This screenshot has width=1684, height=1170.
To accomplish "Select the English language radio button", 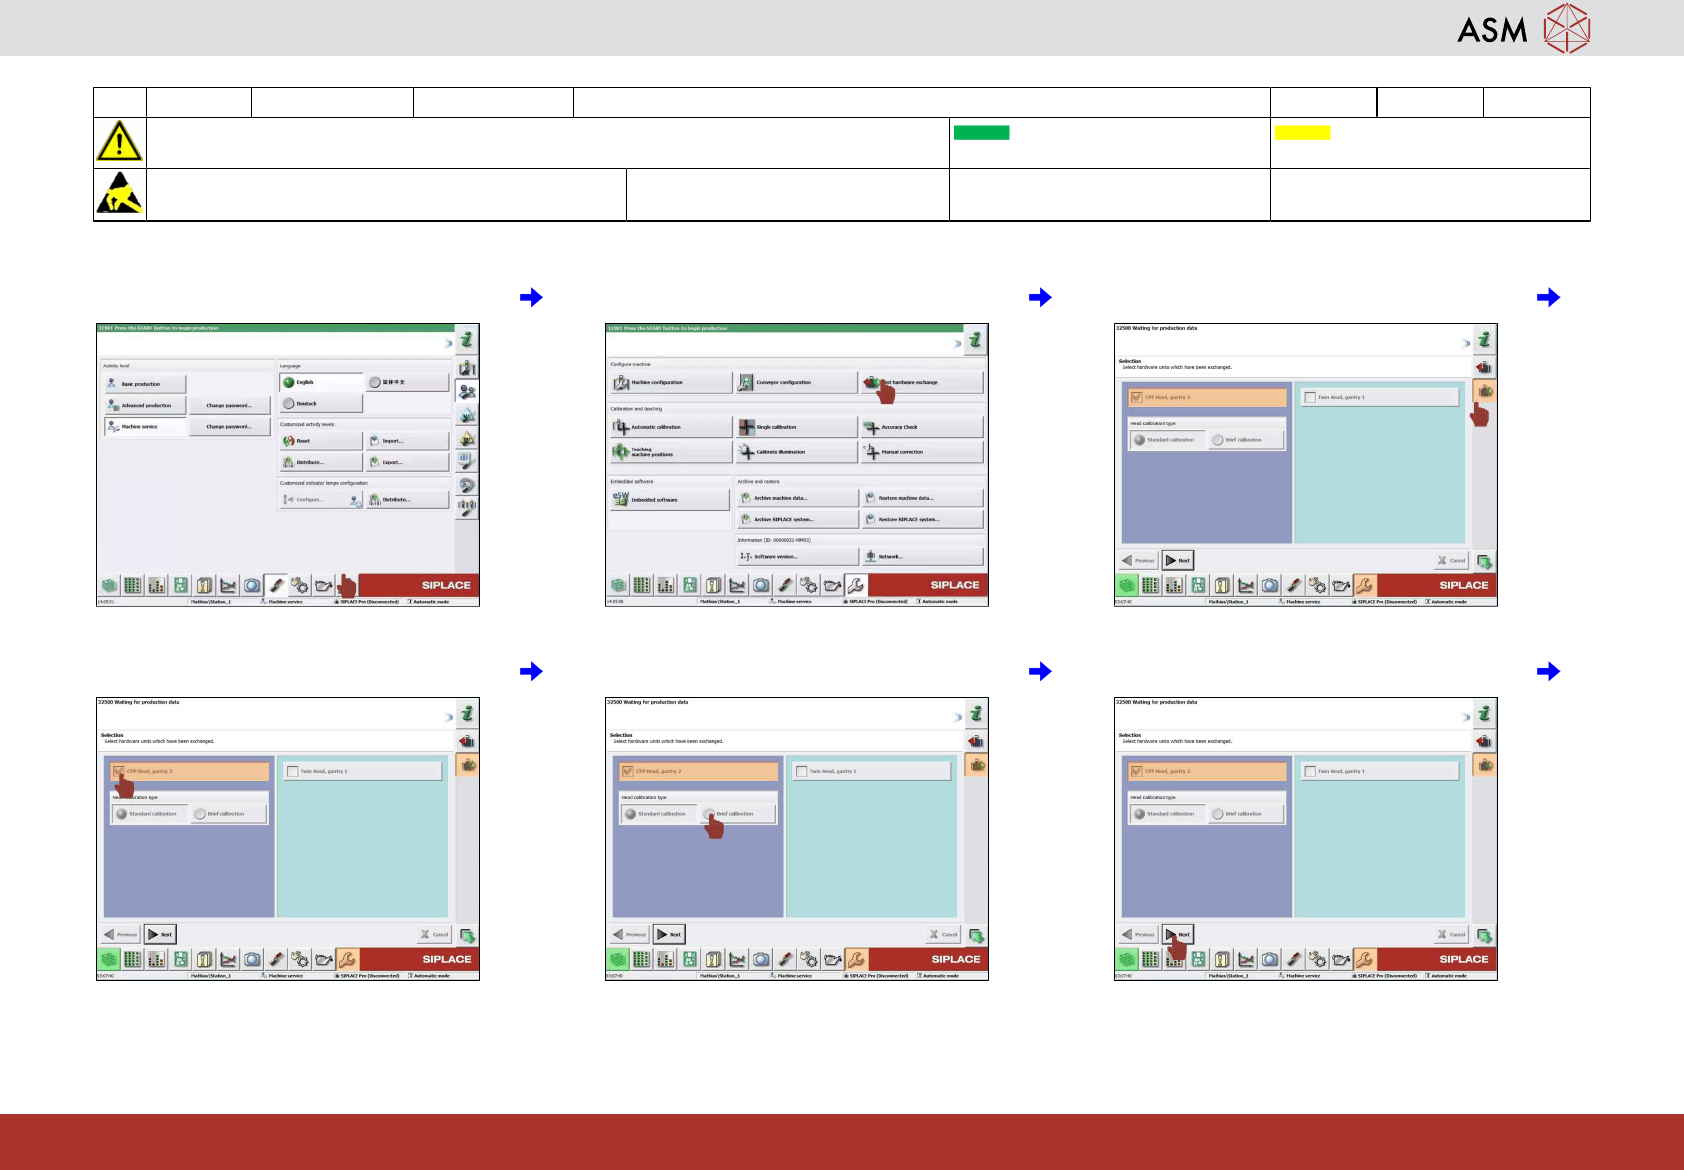I will [321, 382].
